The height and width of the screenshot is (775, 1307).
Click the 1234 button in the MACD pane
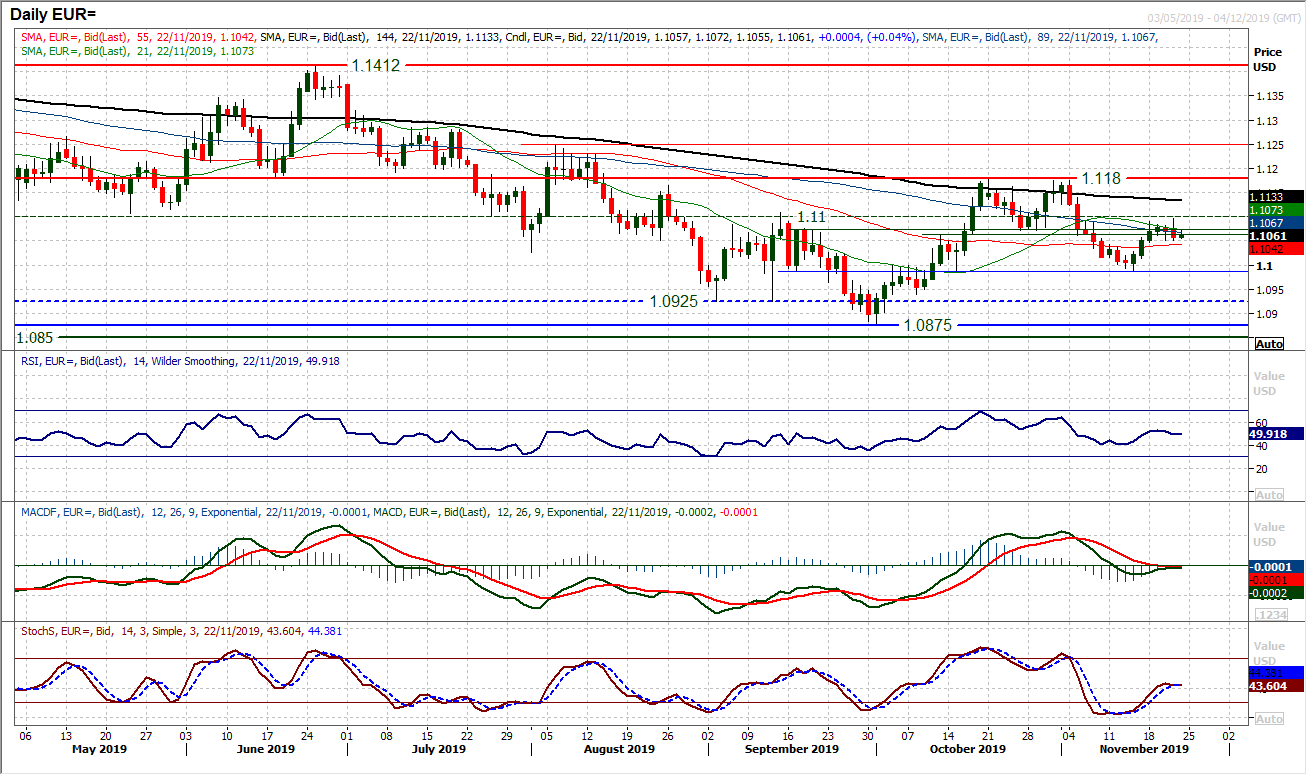1270,613
